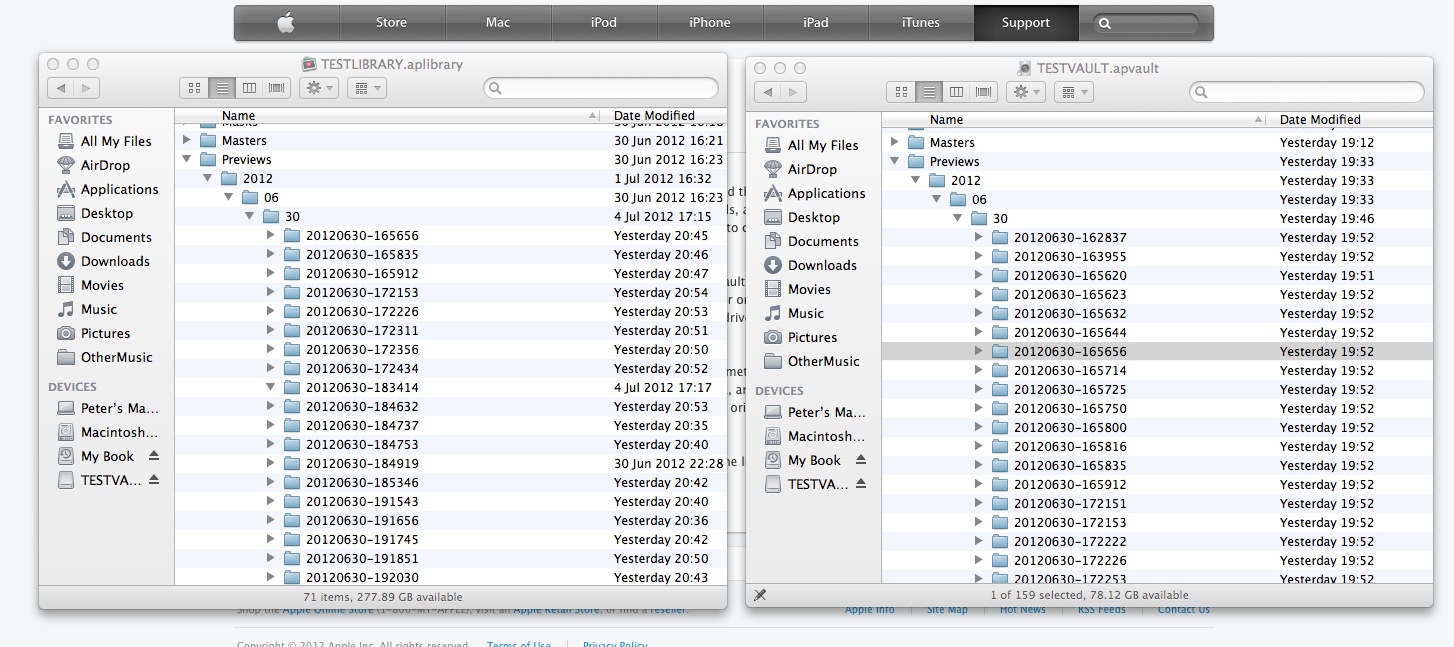Switch TESTLIBRARY window to column view

coord(250,88)
